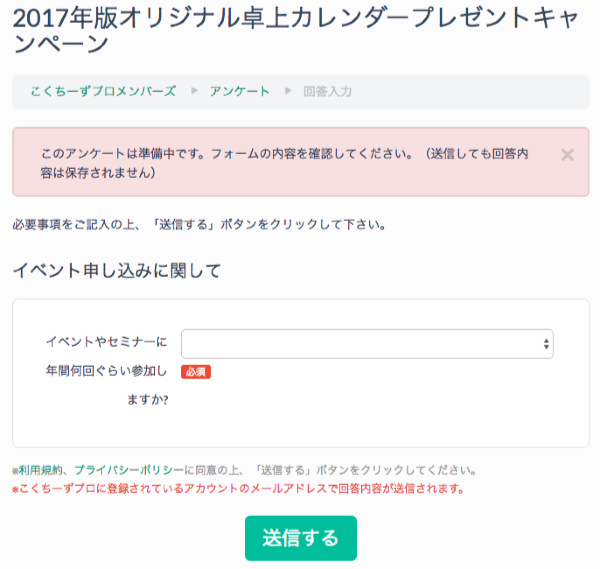Click the イベントやセミナーに question label
The image size is (600, 569).
coord(106,342)
